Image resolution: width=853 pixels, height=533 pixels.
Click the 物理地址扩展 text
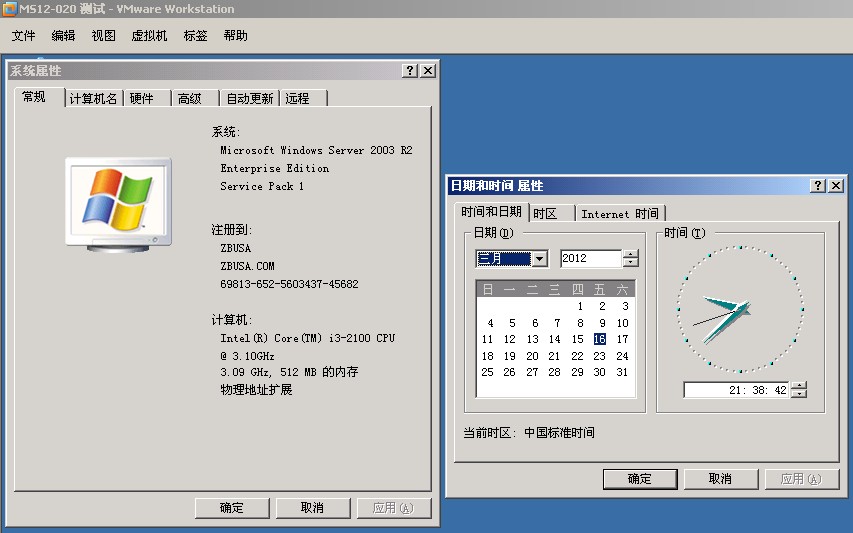pyautogui.click(x=256, y=390)
